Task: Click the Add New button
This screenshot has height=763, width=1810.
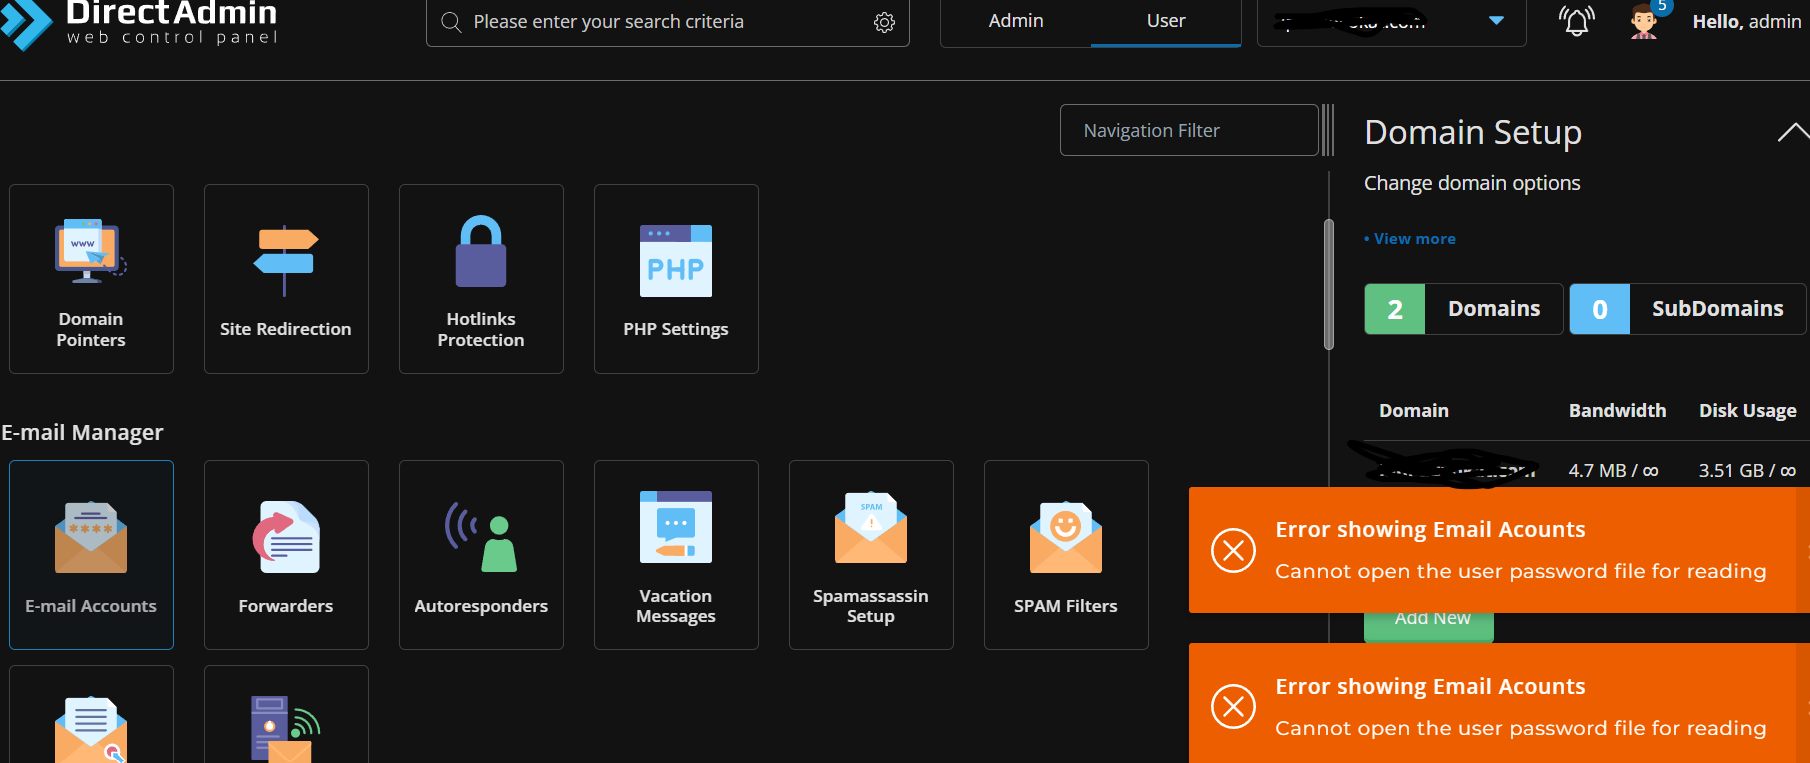Action: coord(1429,626)
